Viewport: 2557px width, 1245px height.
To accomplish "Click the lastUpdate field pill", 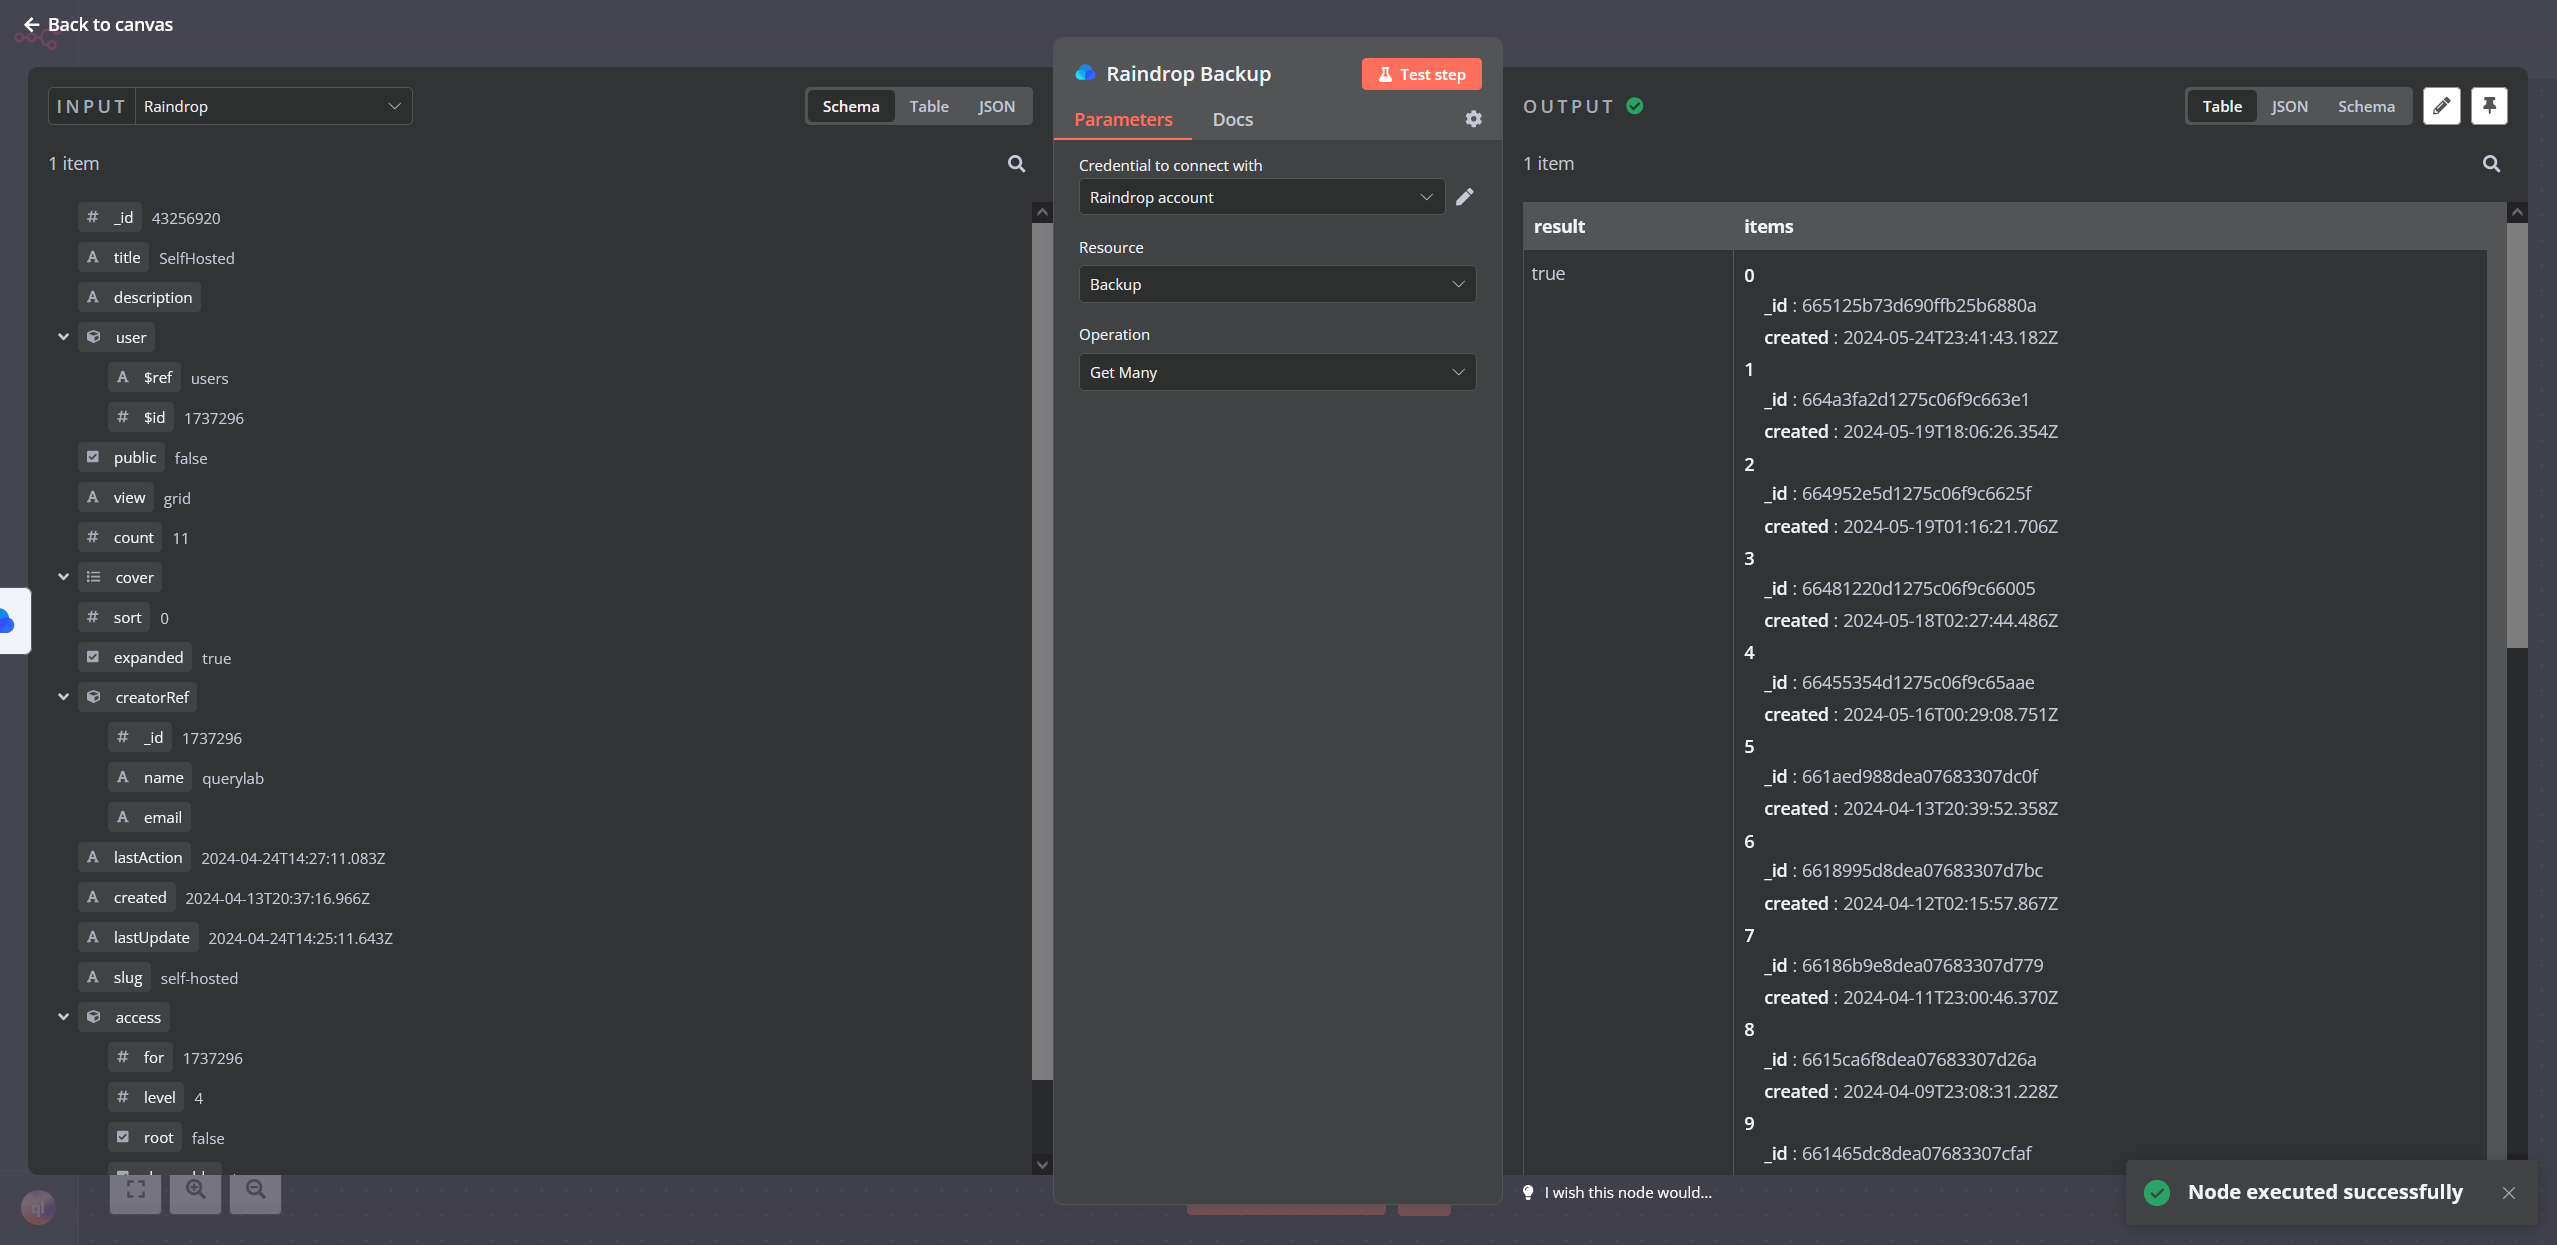I will click(139, 937).
